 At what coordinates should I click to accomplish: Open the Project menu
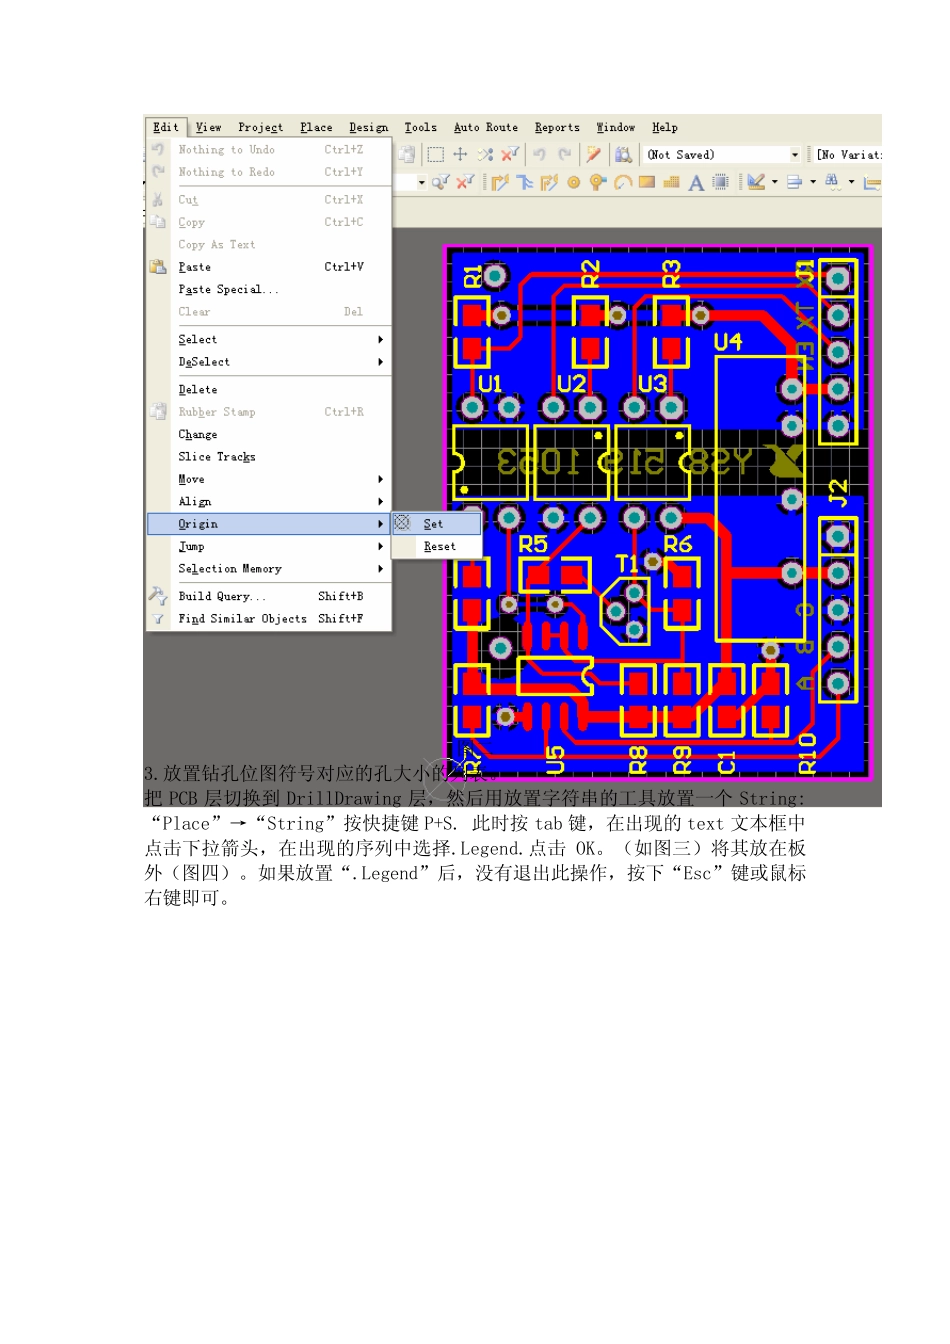point(260,127)
